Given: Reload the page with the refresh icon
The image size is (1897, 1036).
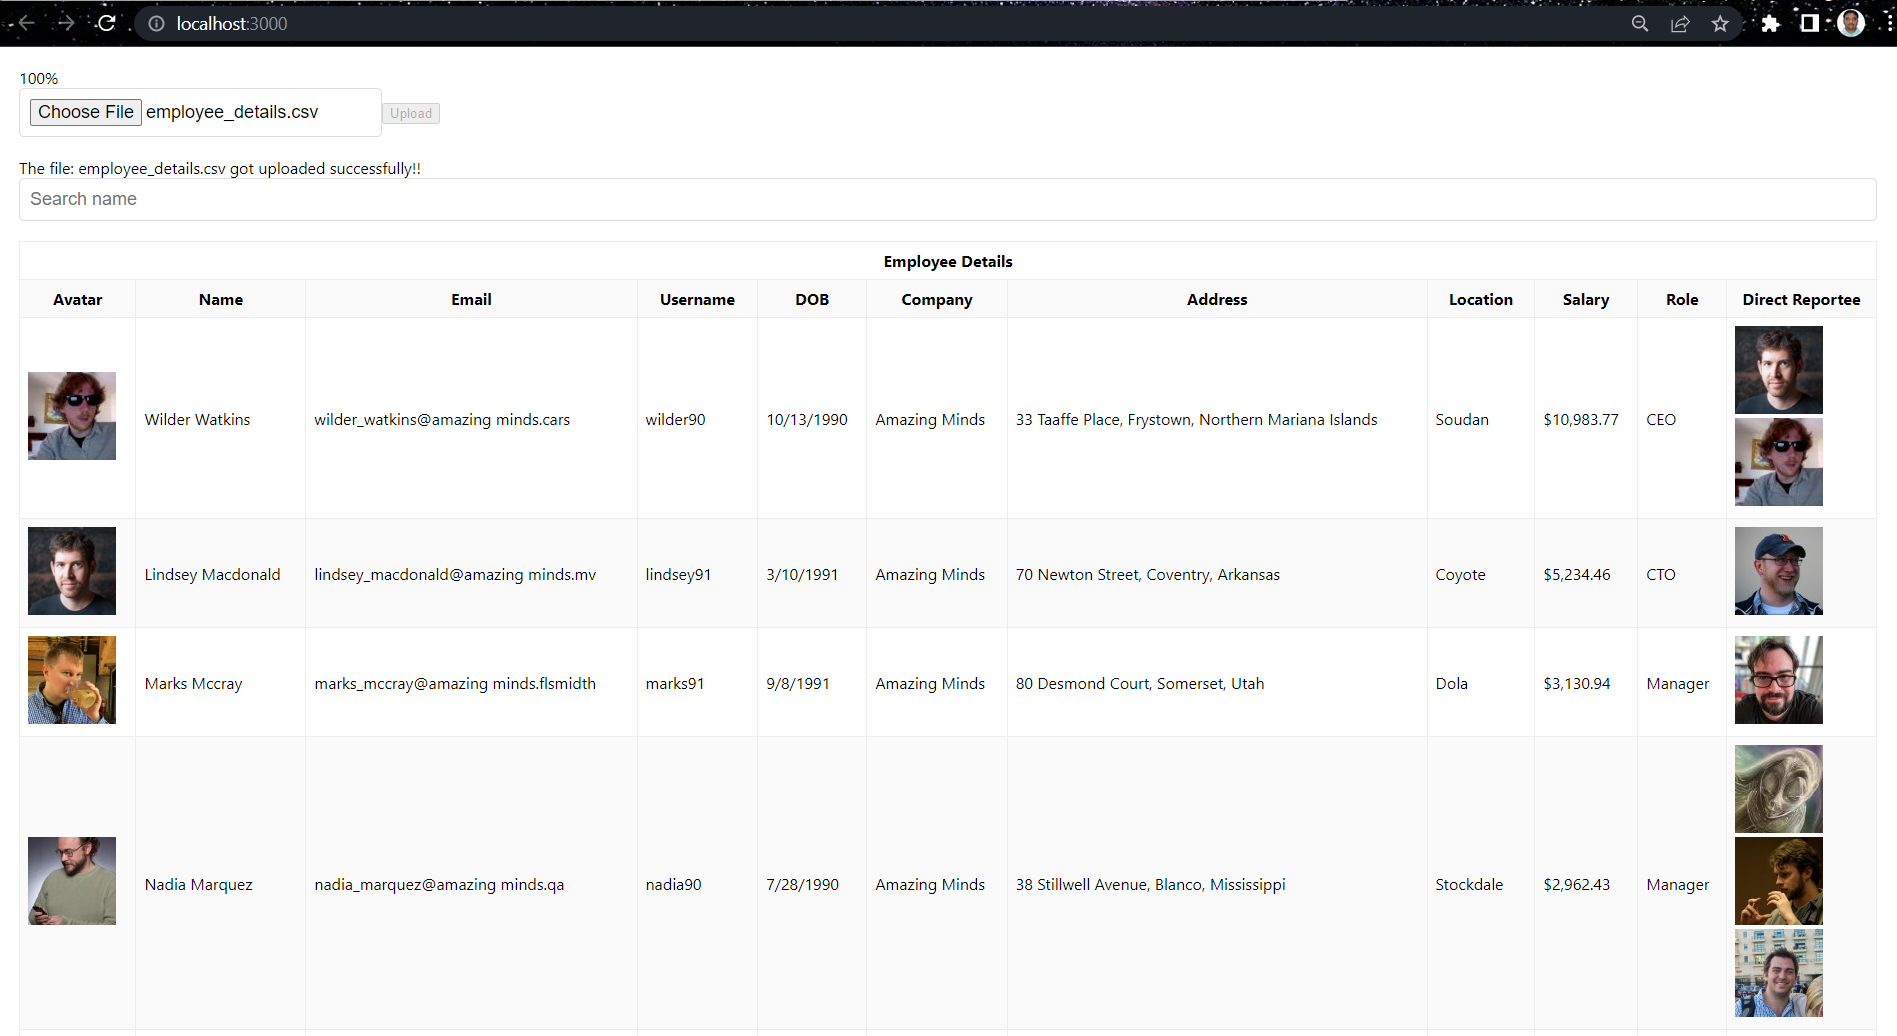Looking at the screenshot, I should pyautogui.click(x=107, y=23).
